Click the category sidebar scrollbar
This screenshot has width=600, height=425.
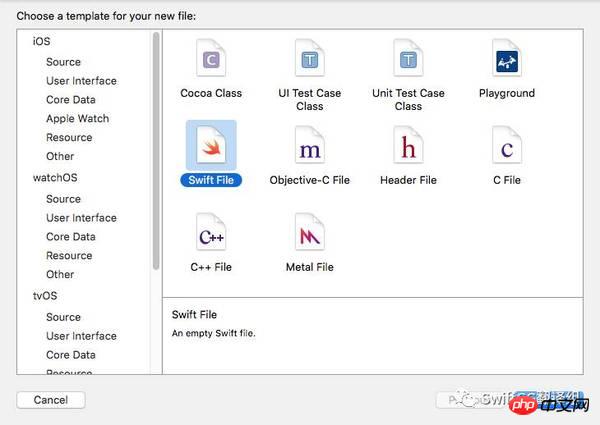[x=156, y=151]
